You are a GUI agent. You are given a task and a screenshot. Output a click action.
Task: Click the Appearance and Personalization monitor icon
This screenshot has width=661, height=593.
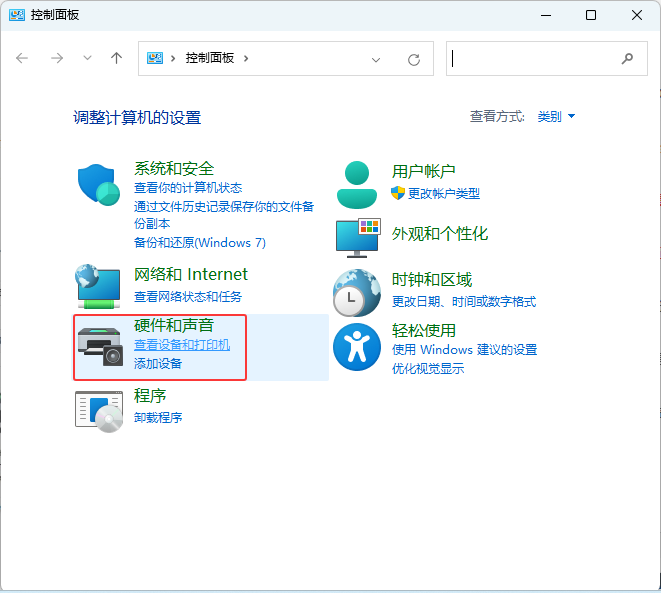pyautogui.click(x=358, y=238)
